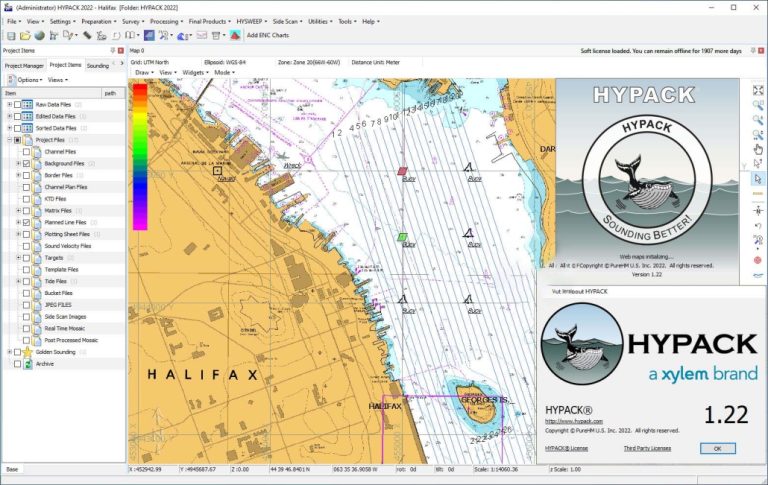Click the north arrow compass icon in sidebar
This screenshot has width=768, height=485.
(x=758, y=211)
